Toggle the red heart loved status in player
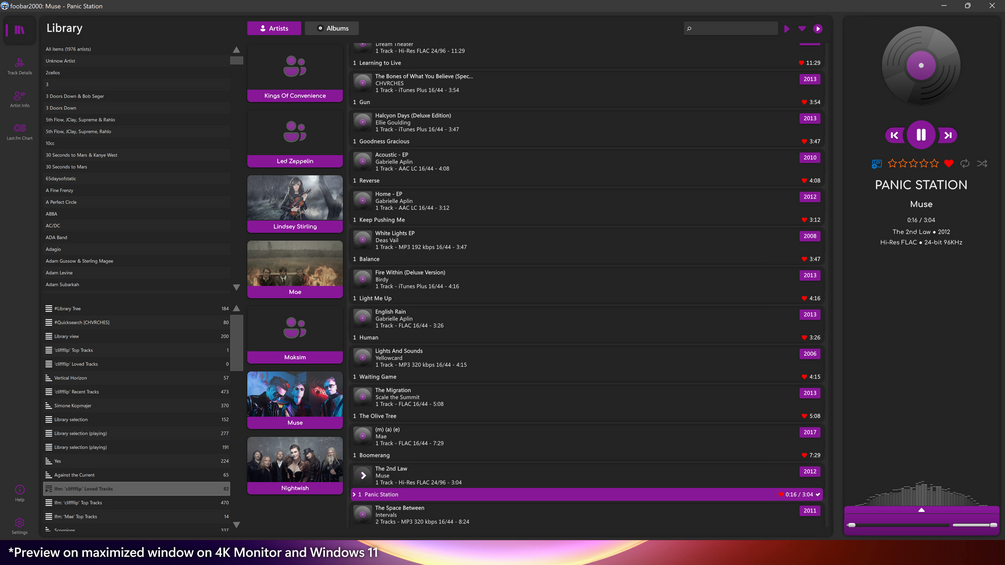 click(949, 163)
